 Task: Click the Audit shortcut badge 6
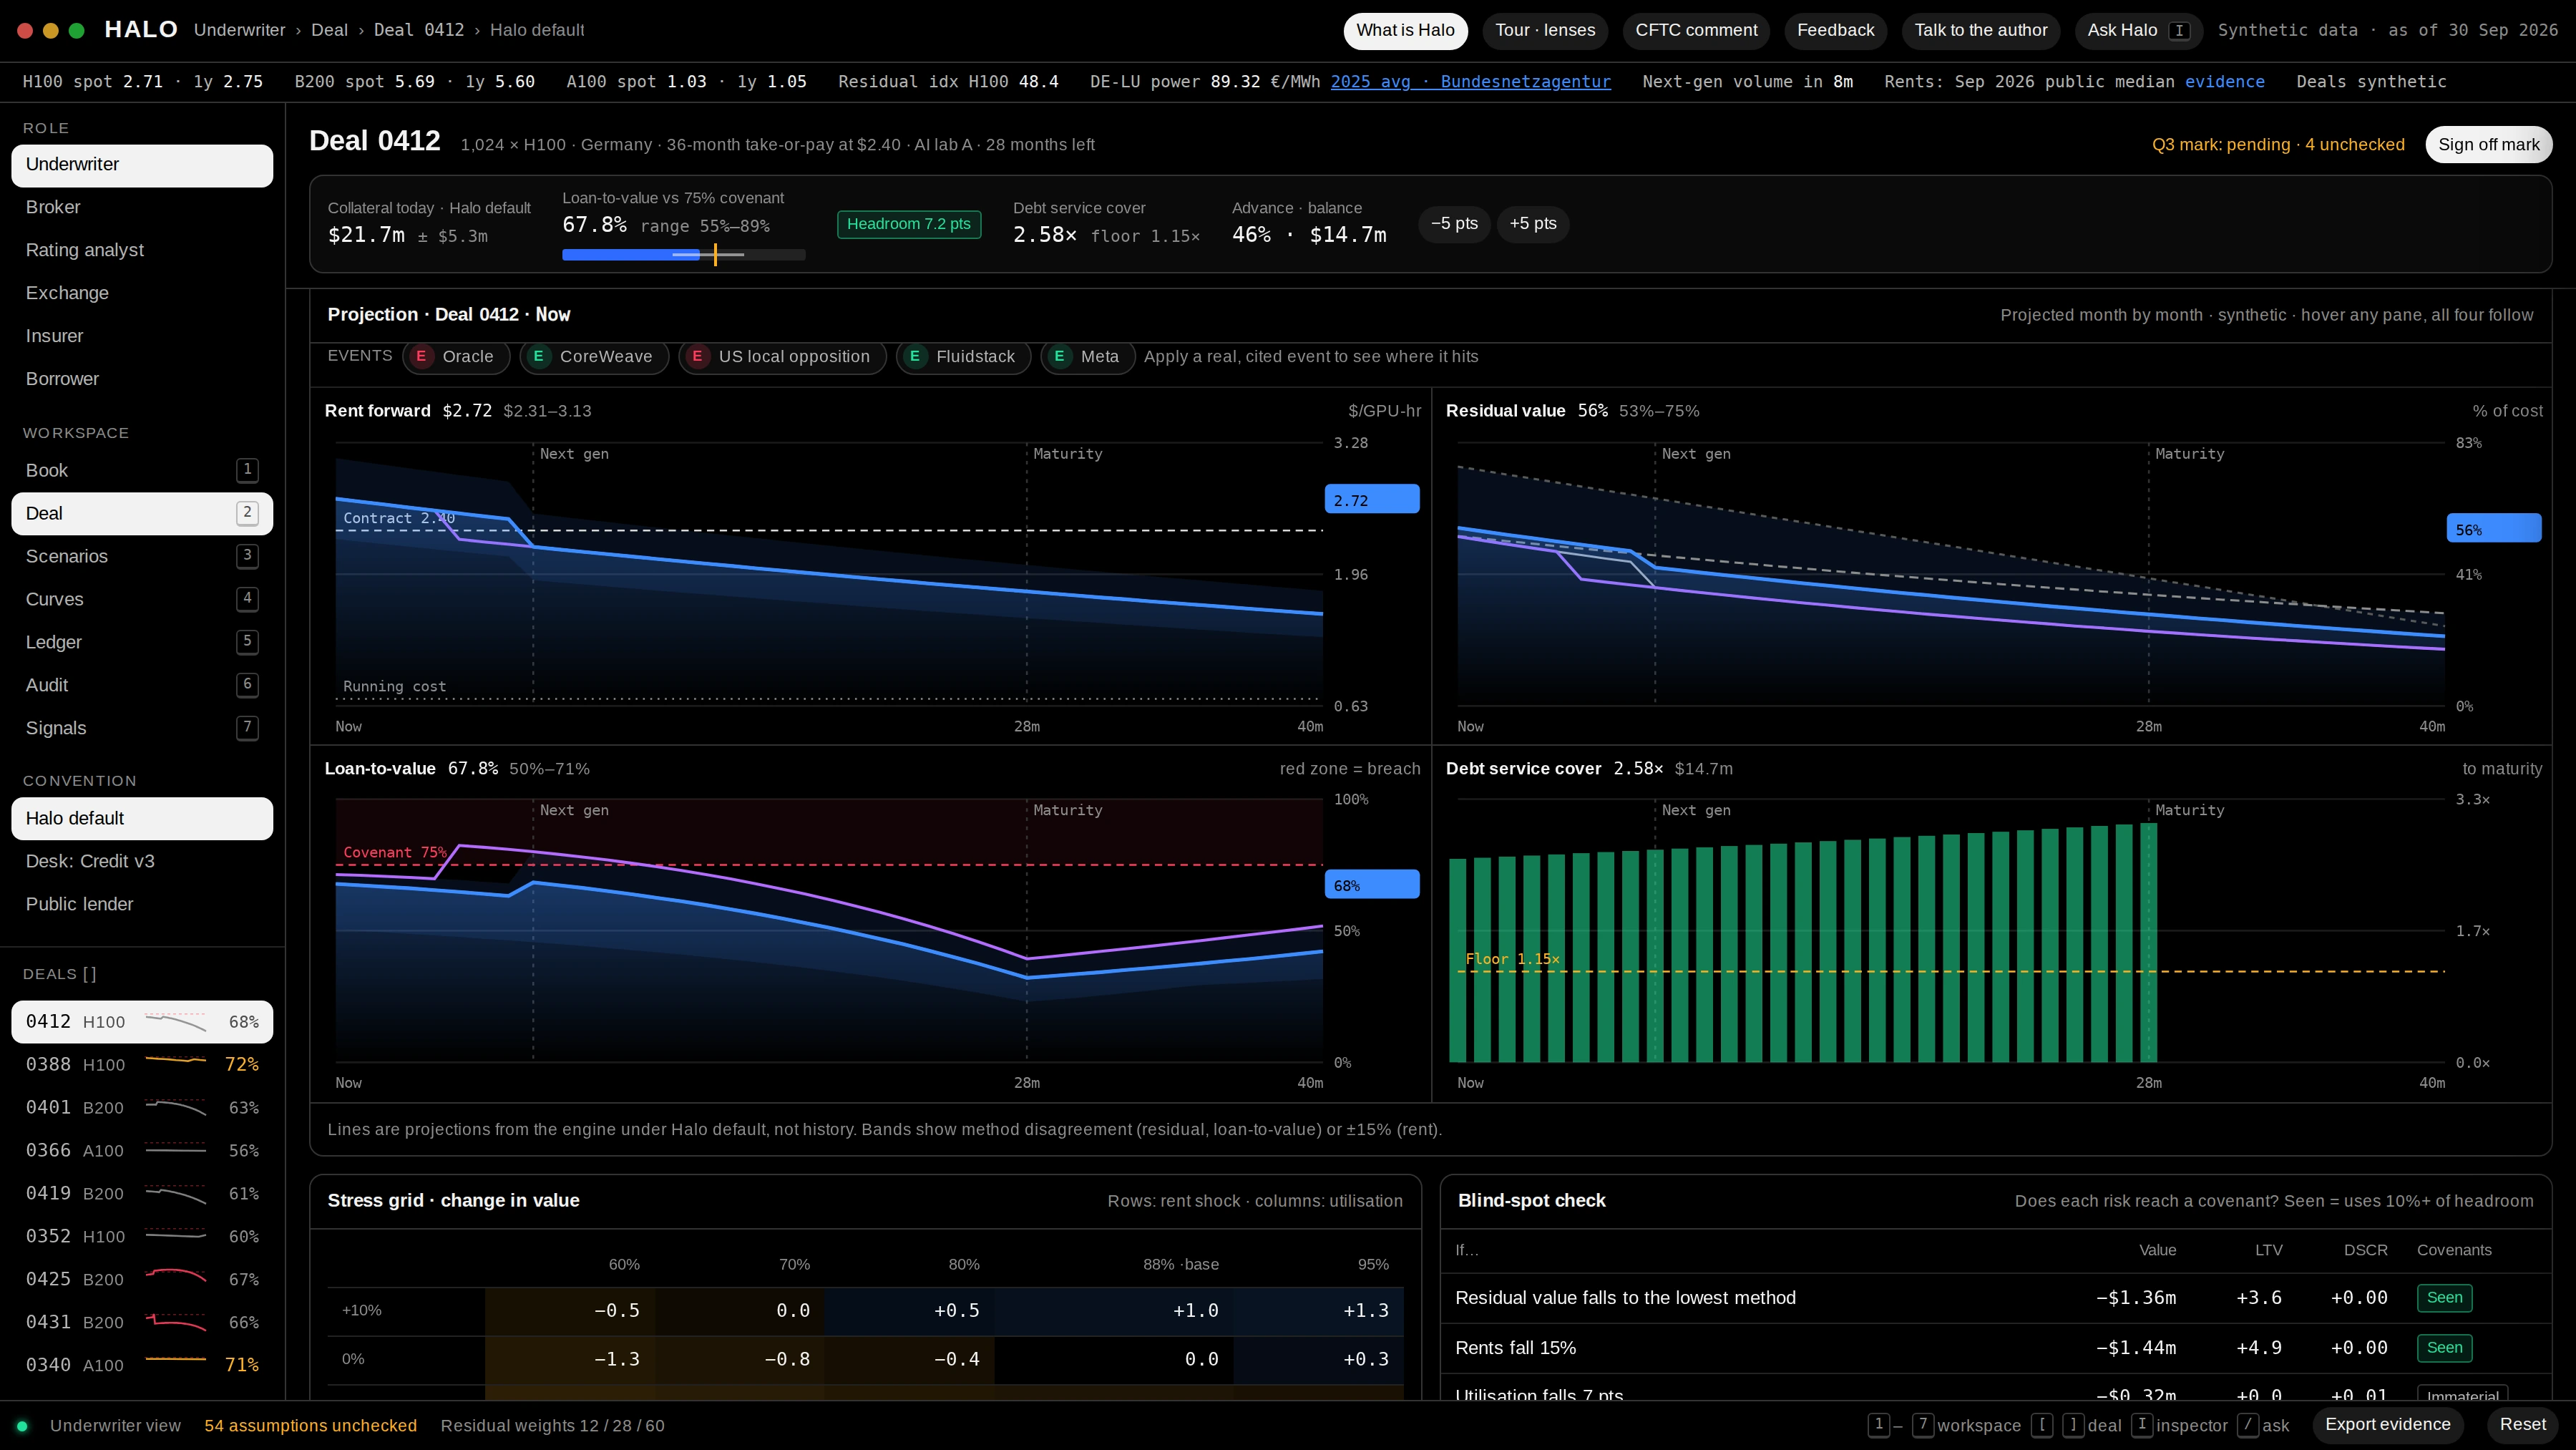[247, 685]
